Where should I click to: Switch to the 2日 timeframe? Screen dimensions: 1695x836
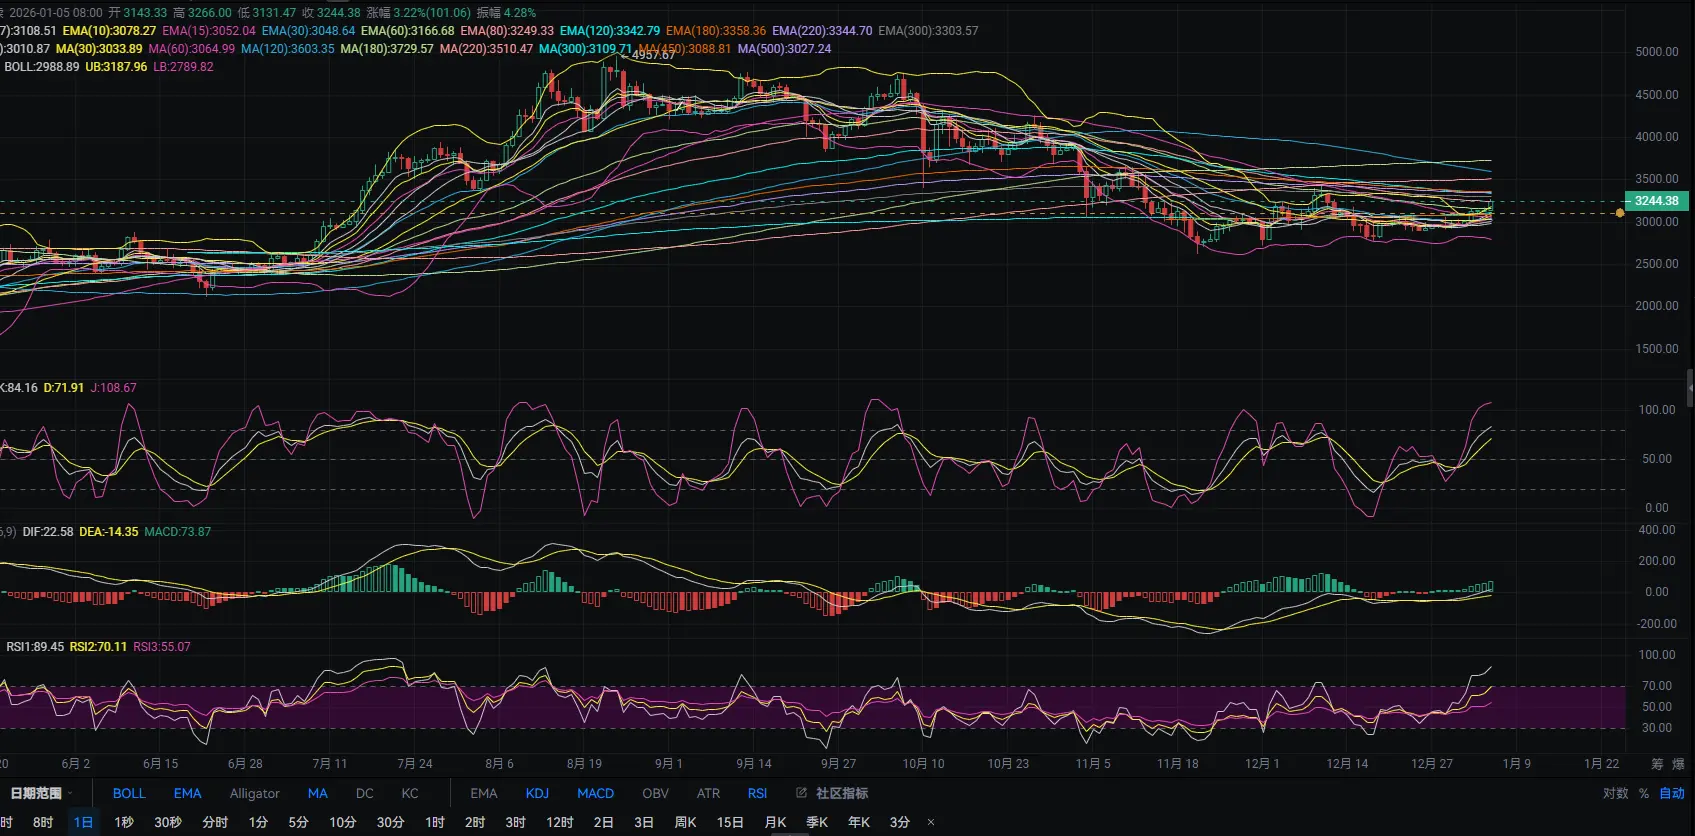point(603,822)
